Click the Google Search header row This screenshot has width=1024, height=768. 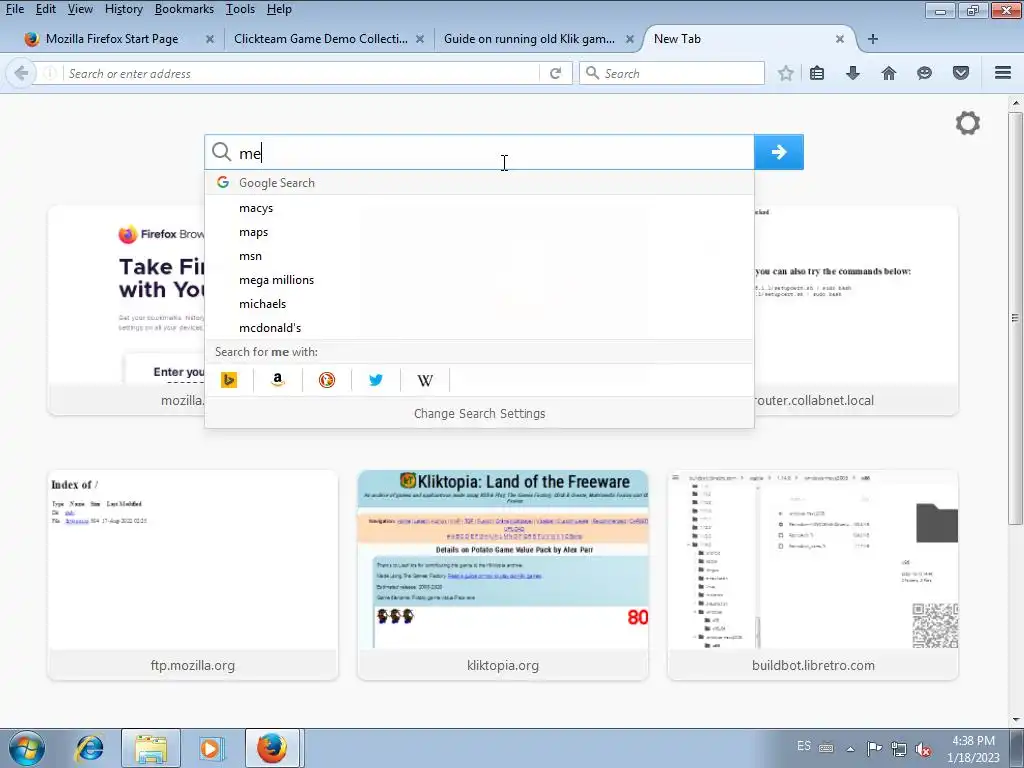pos(479,183)
